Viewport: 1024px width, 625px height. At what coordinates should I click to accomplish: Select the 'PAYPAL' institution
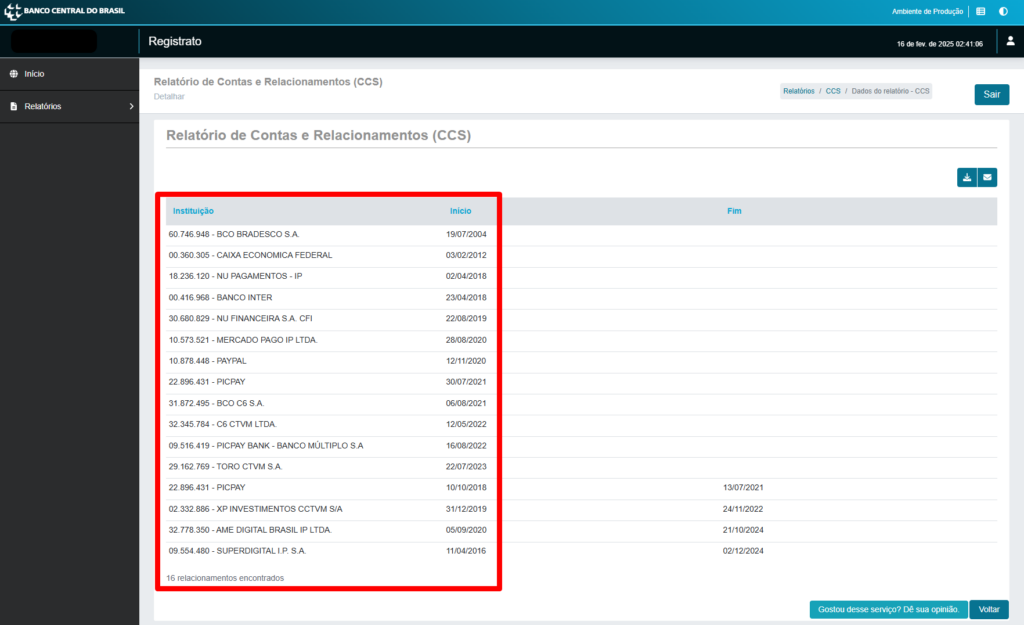pyautogui.click(x=208, y=361)
